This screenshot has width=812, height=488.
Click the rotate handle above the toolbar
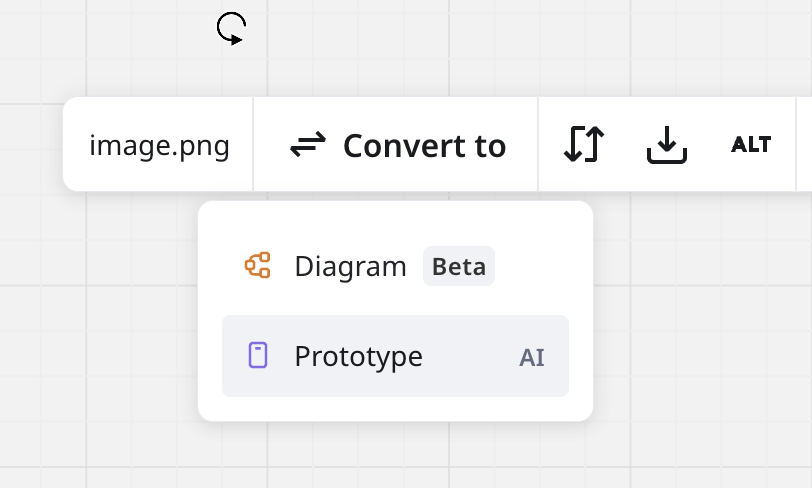coord(231,28)
